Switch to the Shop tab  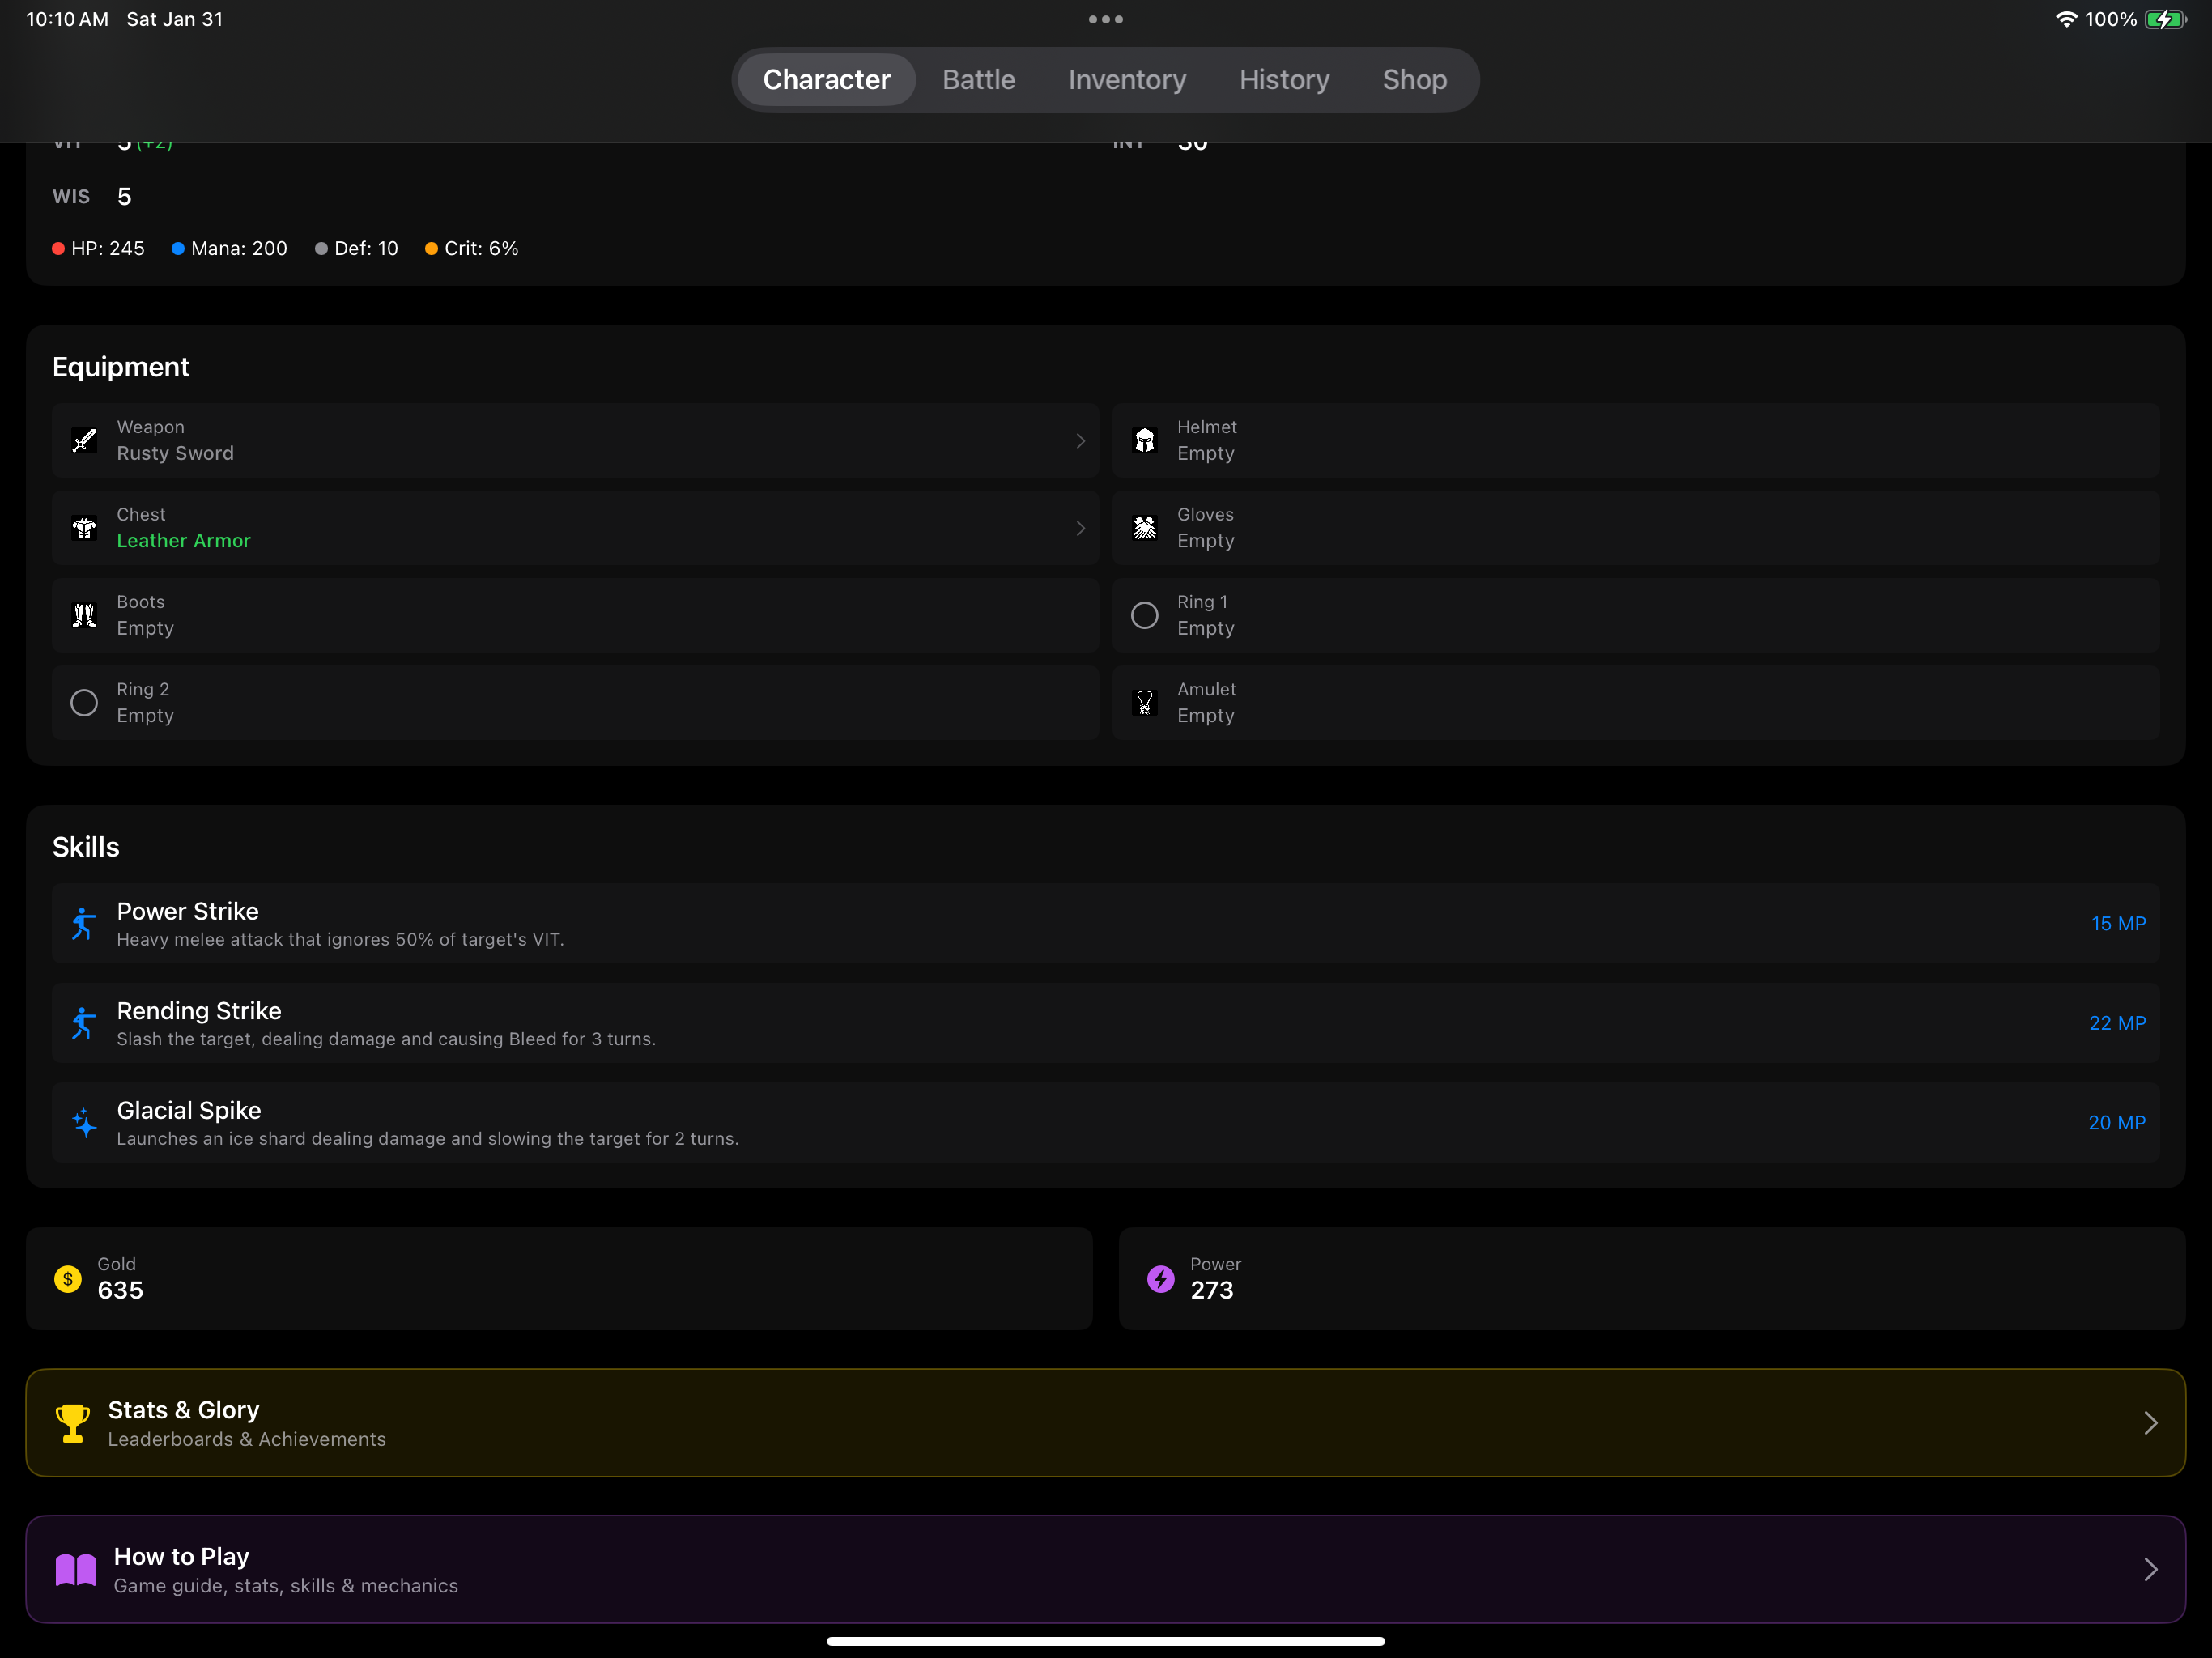click(1414, 79)
